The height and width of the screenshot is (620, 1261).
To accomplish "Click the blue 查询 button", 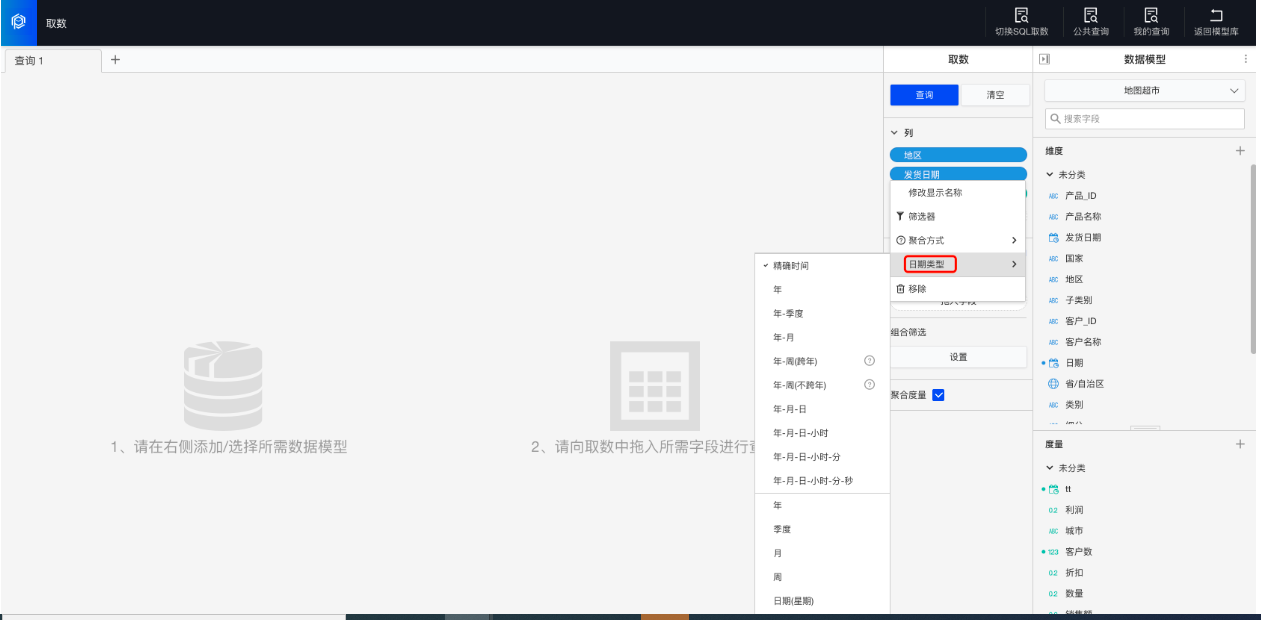I will pos(924,95).
